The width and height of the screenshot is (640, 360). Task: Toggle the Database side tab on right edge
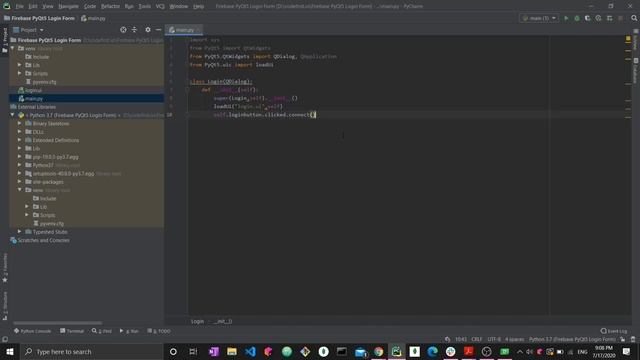pyautogui.click(x=636, y=71)
